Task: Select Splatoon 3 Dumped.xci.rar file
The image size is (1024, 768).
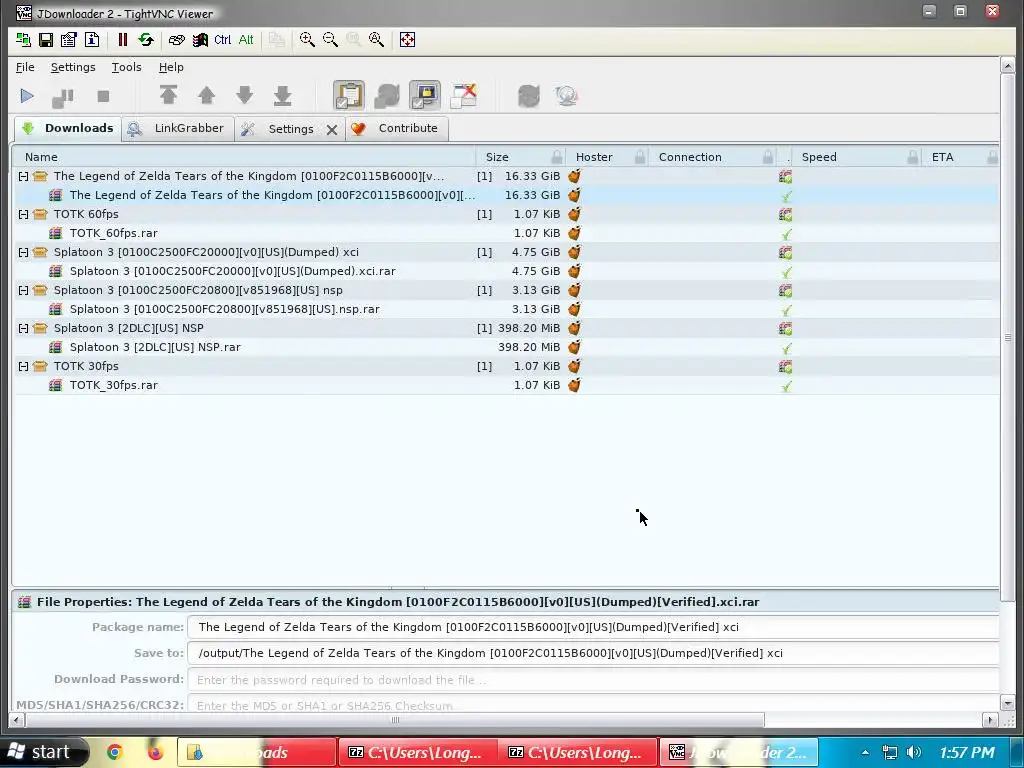Action: [x=506, y=271]
